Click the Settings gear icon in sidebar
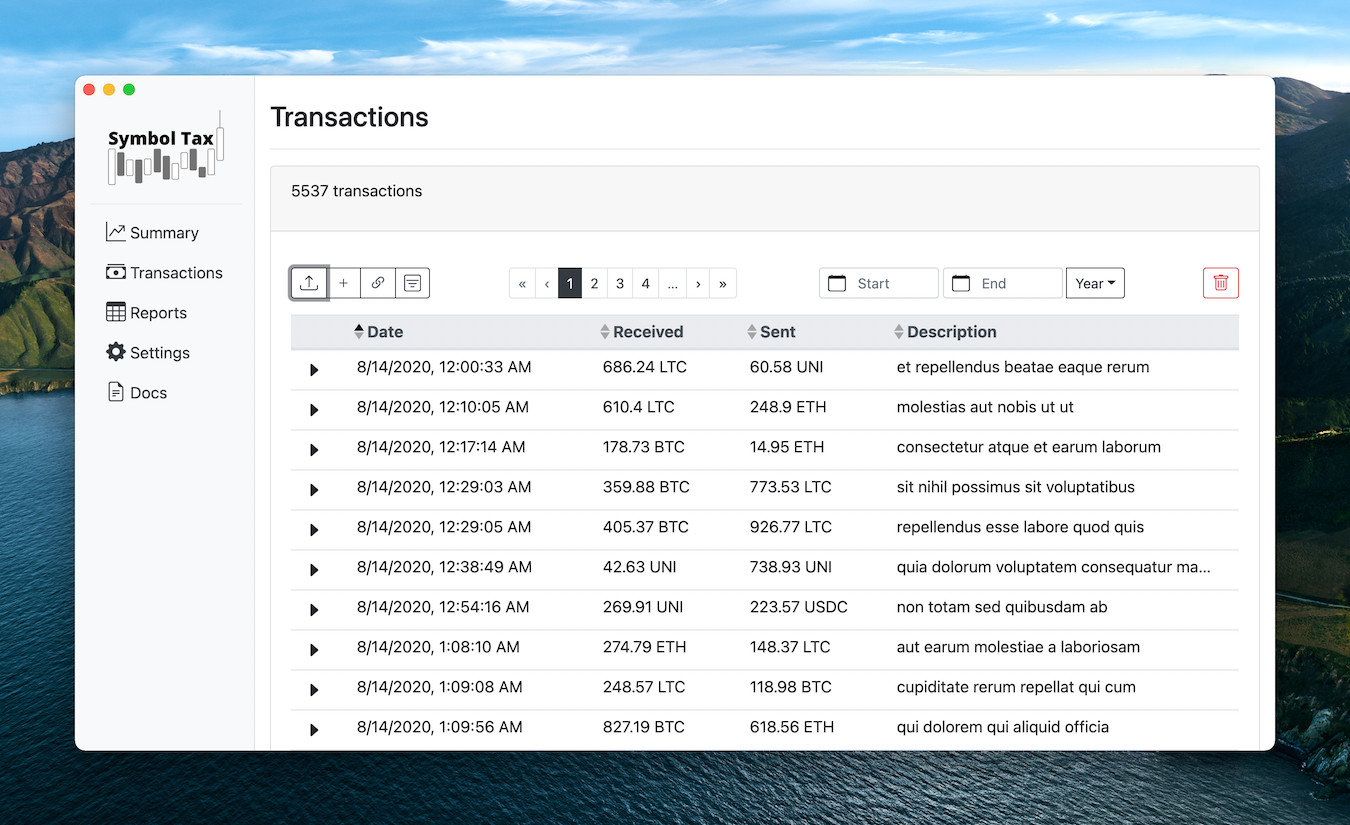 116,352
